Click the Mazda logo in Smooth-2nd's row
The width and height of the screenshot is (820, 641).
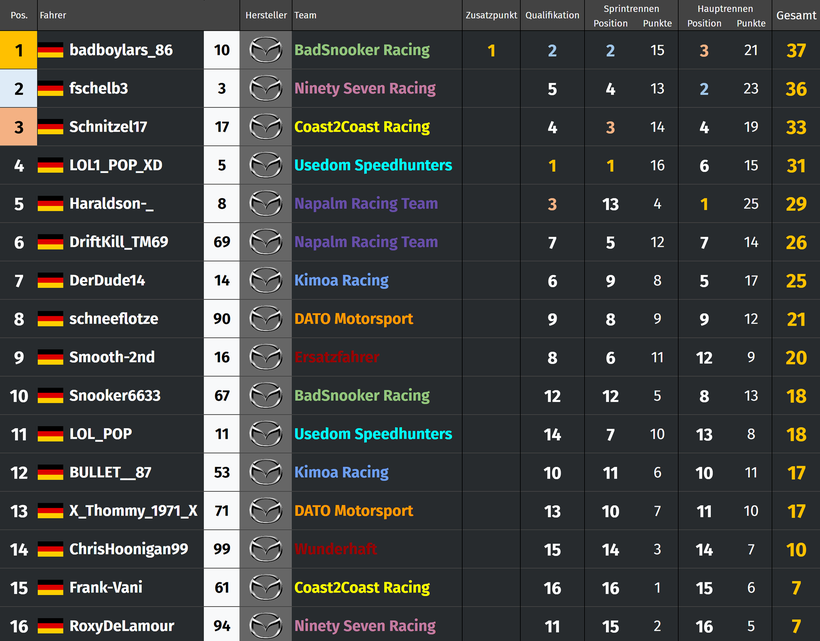coord(266,357)
